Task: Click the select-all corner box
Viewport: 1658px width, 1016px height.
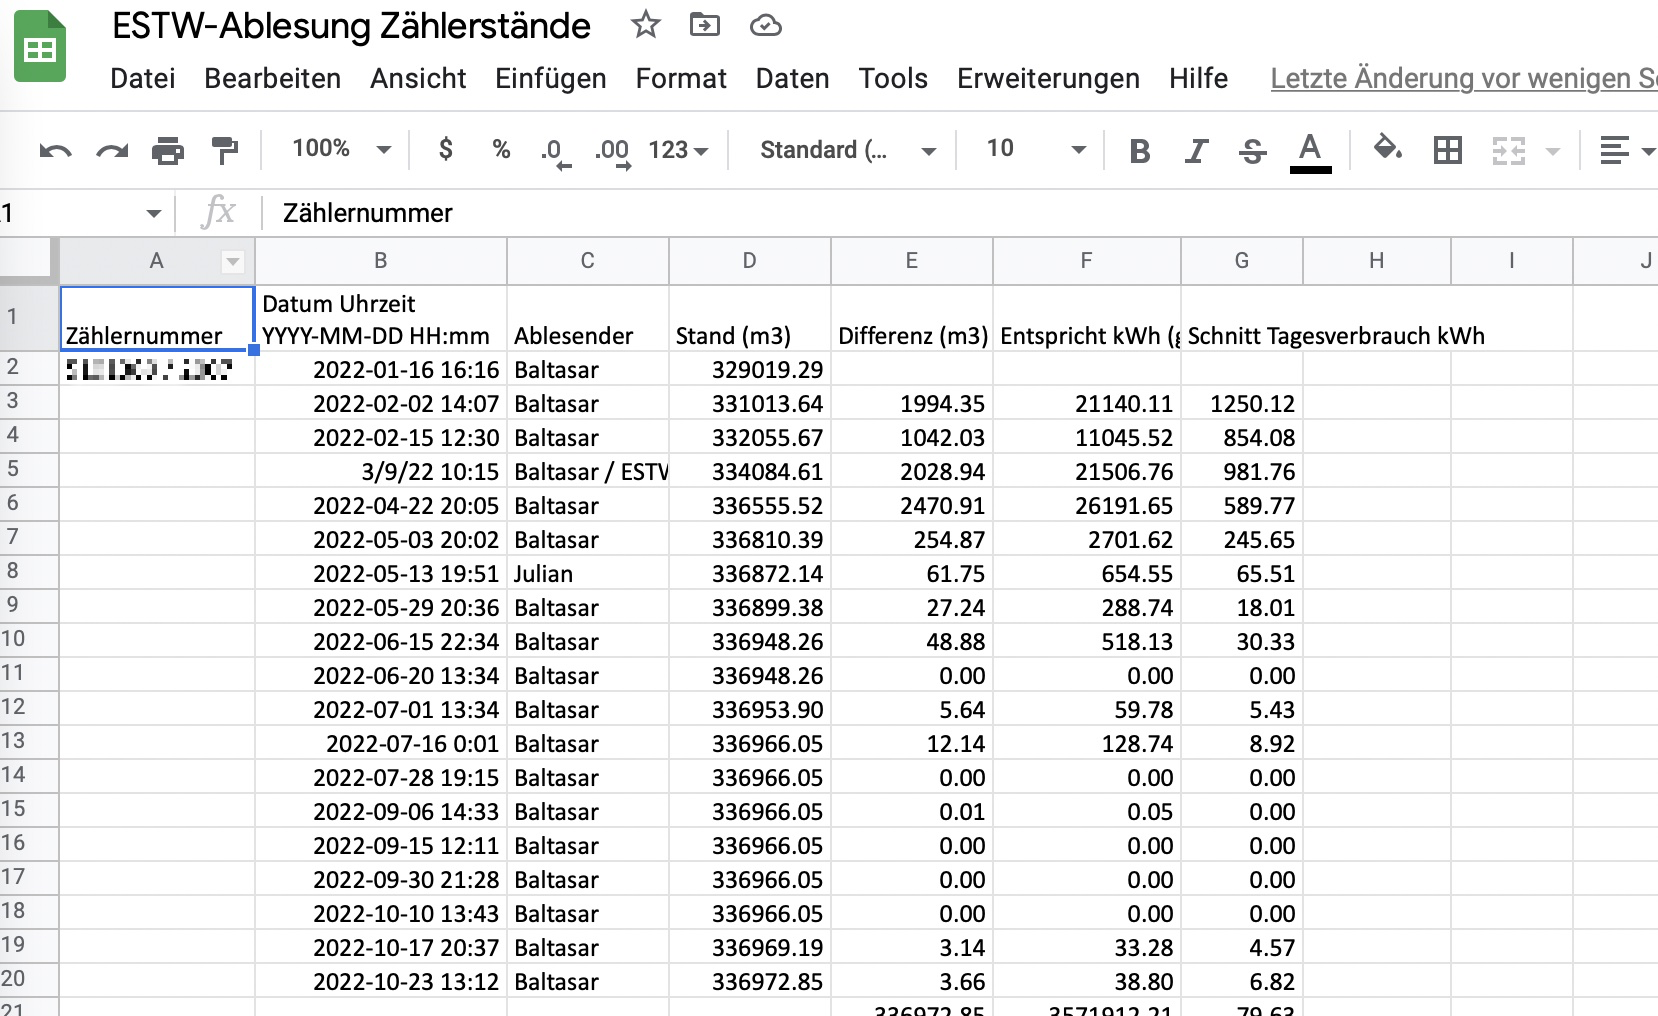Action: pyautogui.click(x=29, y=261)
